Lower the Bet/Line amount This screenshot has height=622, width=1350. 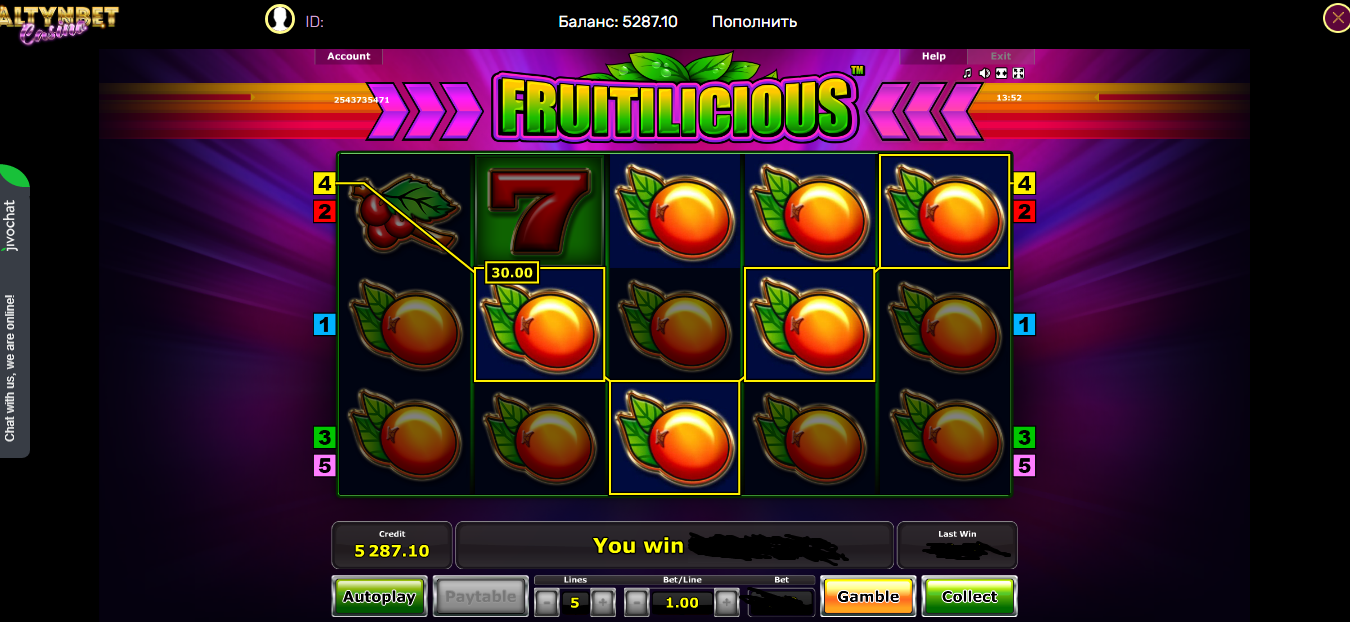point(636,602)
